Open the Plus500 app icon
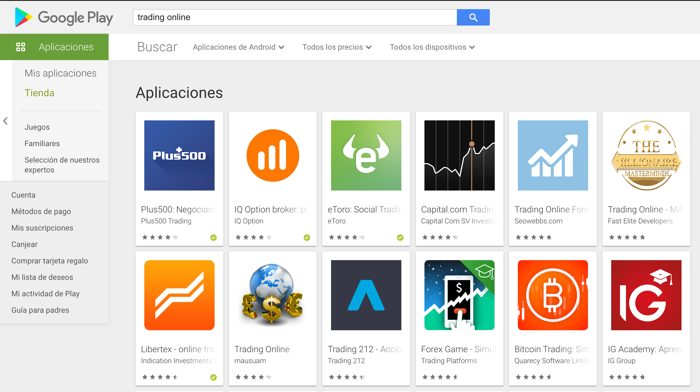The height and width of the screenshot is (392, 700). coord(179,155)
